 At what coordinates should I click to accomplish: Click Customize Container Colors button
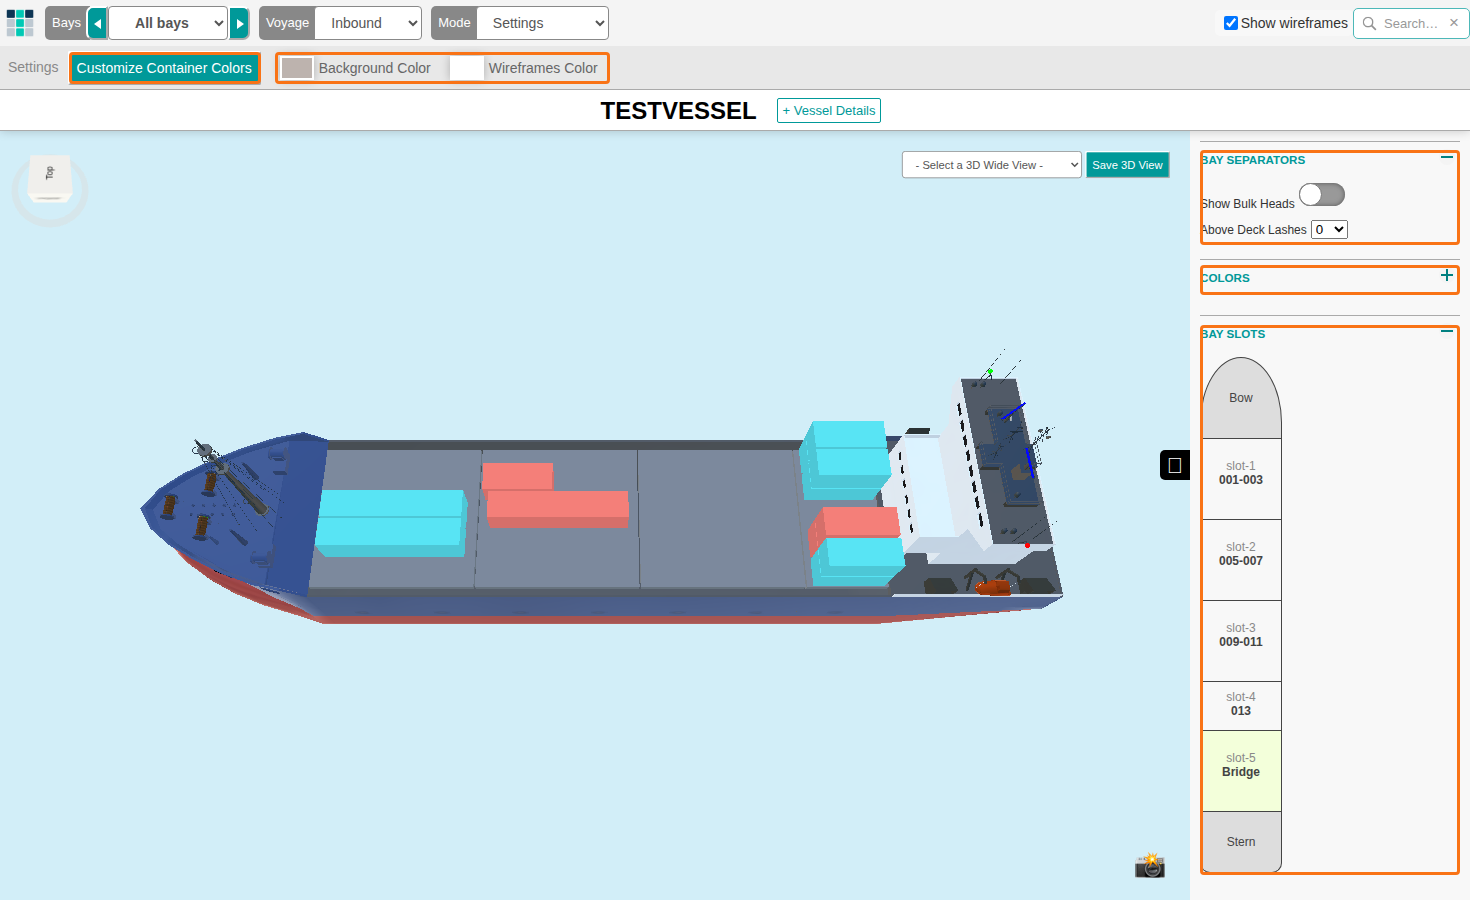coord(164,68)
